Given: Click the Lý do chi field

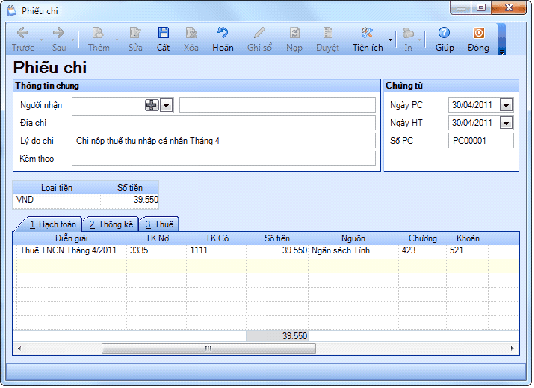Looking at the screenshot, I should (223, 141).
